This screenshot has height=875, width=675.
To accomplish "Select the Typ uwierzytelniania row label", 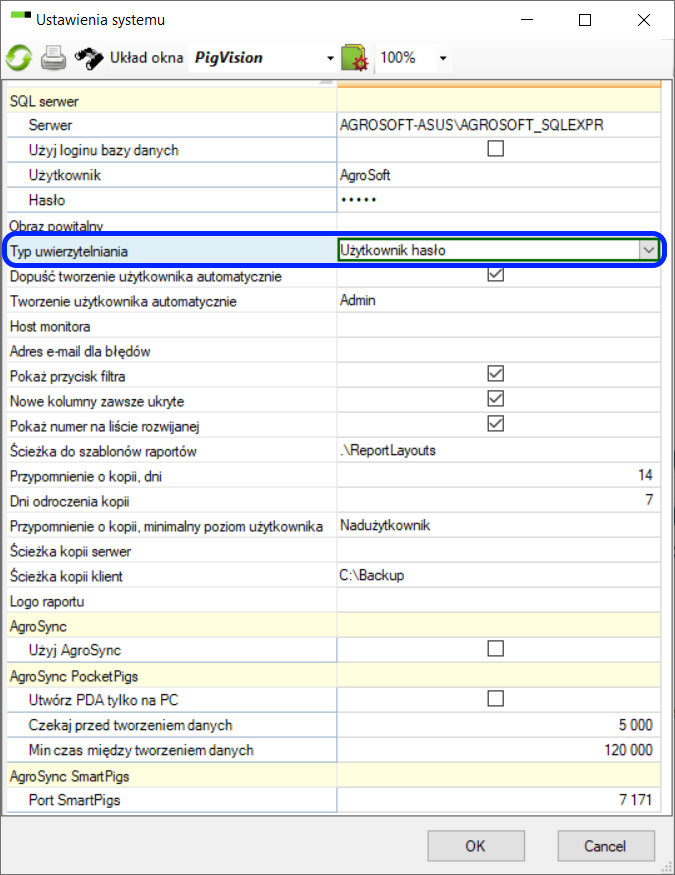I will [69, 251].
